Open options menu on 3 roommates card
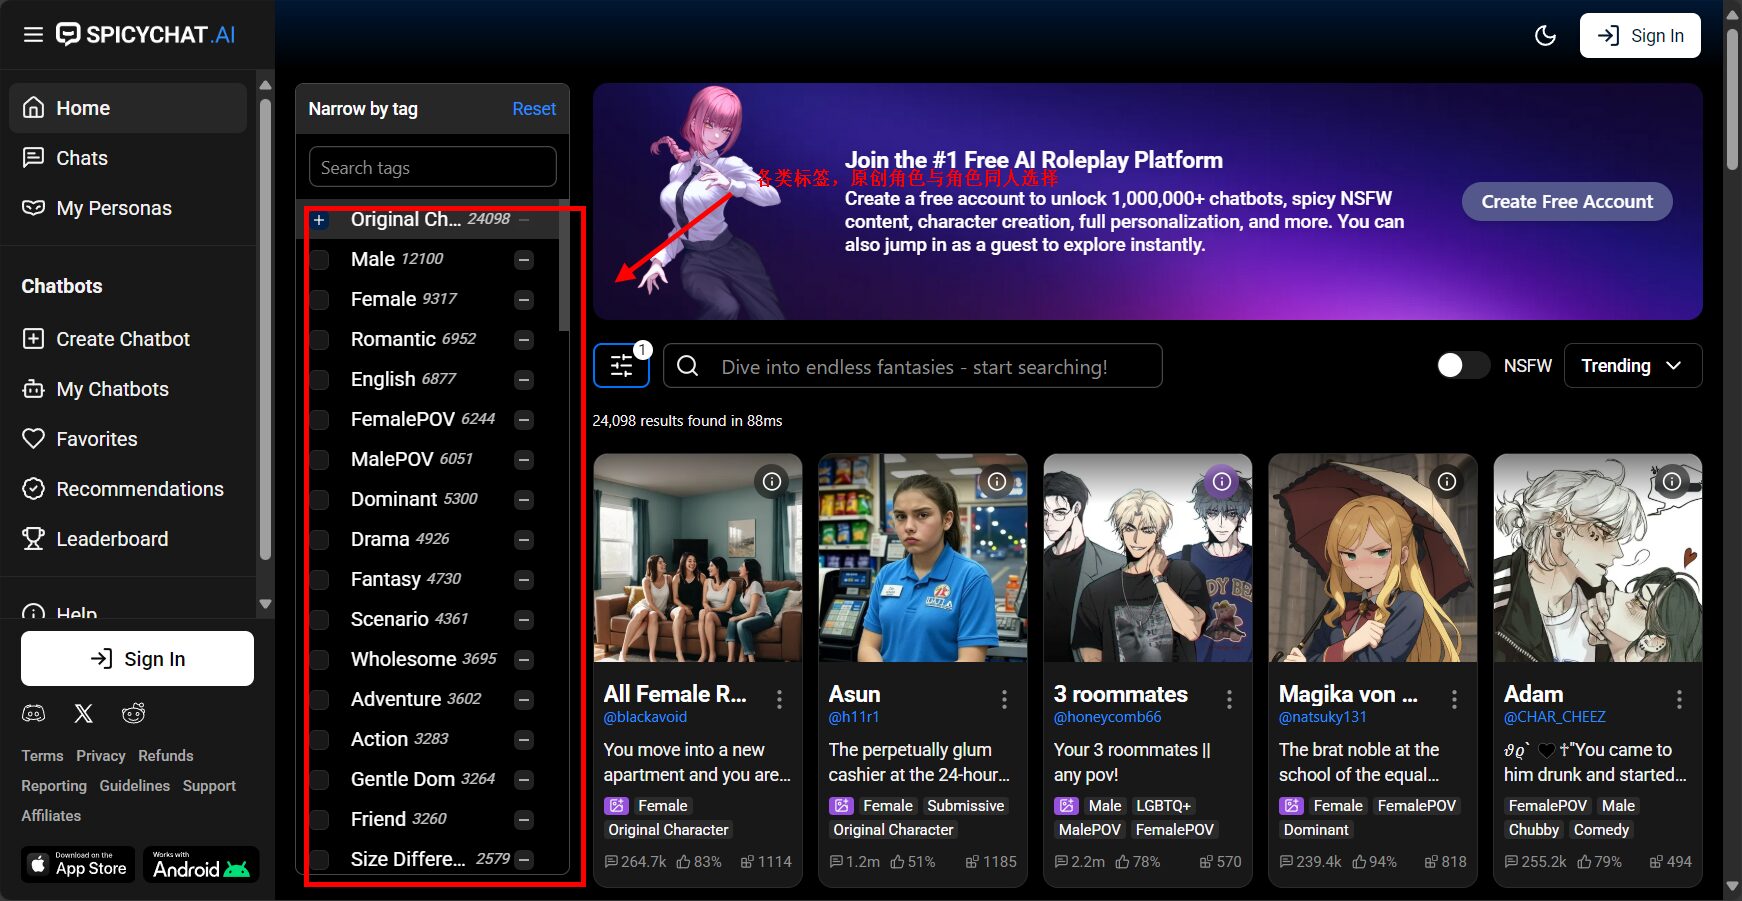 (1229, 700)
